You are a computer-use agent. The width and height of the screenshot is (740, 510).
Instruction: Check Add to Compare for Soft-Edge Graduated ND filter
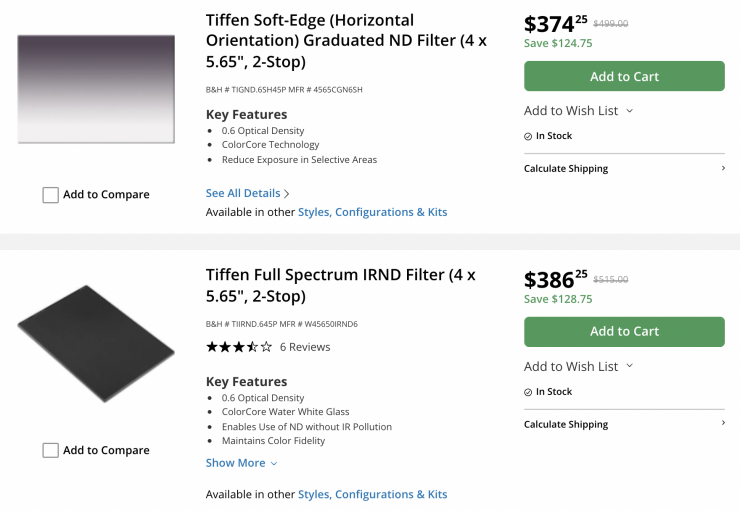pos(51,195)
